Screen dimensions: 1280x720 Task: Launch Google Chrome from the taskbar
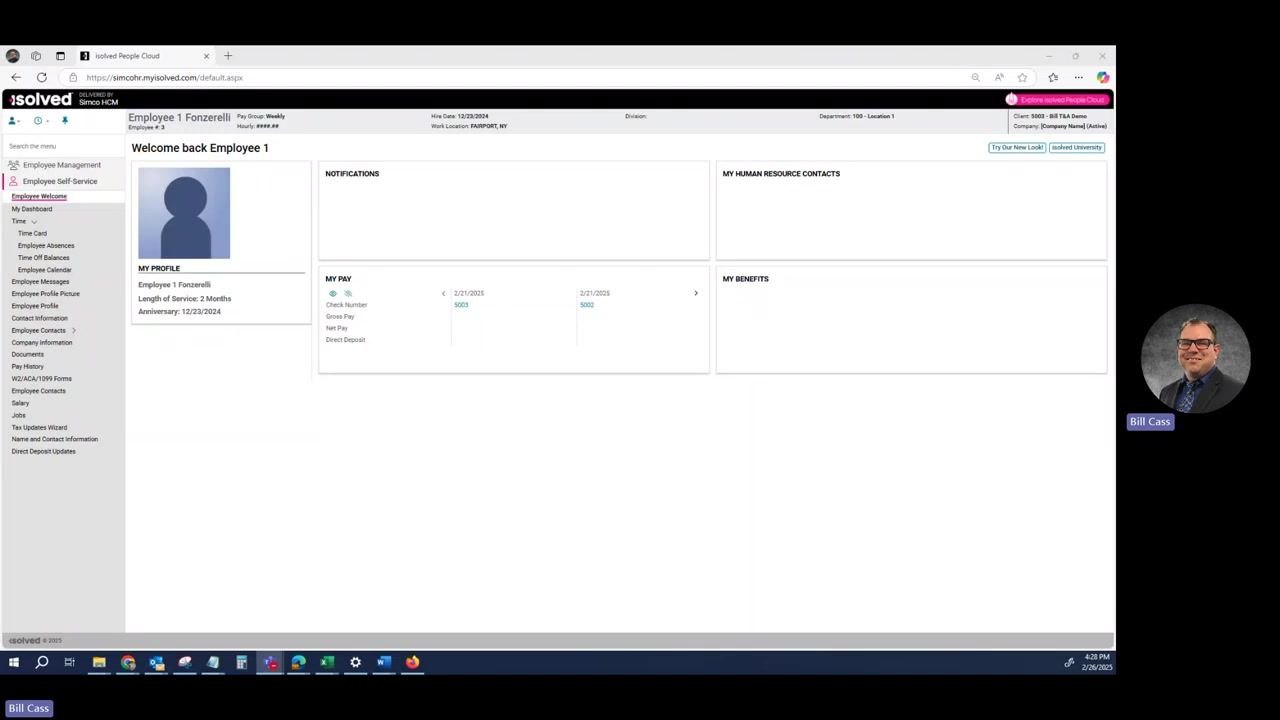click(x=128, y=662)
